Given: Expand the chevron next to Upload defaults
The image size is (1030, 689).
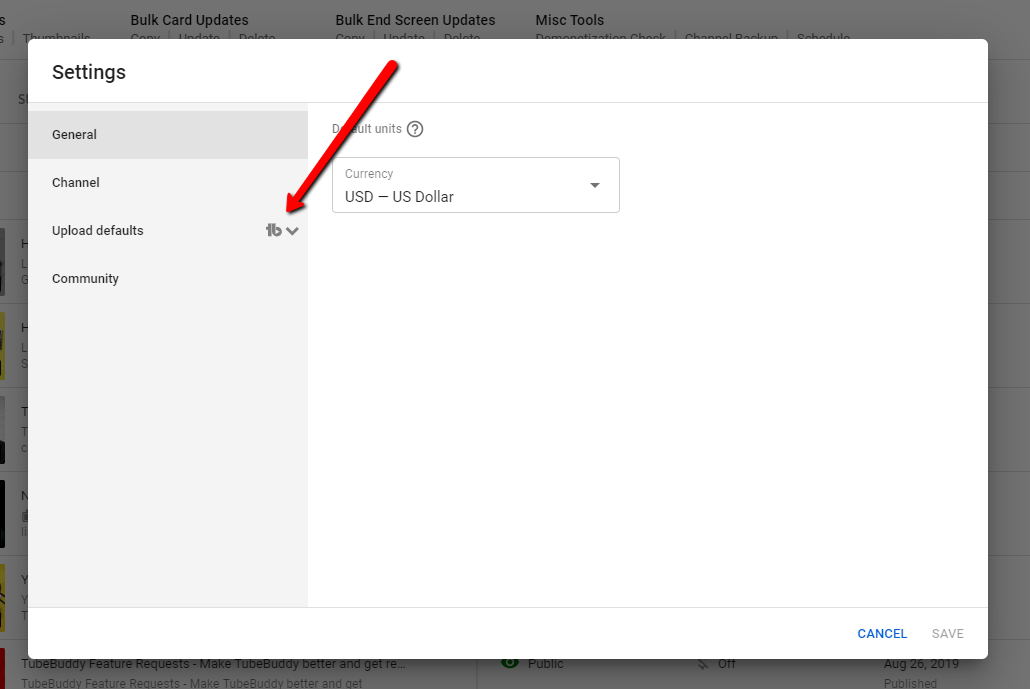Looking at the screenshot, I should point(292,231).
